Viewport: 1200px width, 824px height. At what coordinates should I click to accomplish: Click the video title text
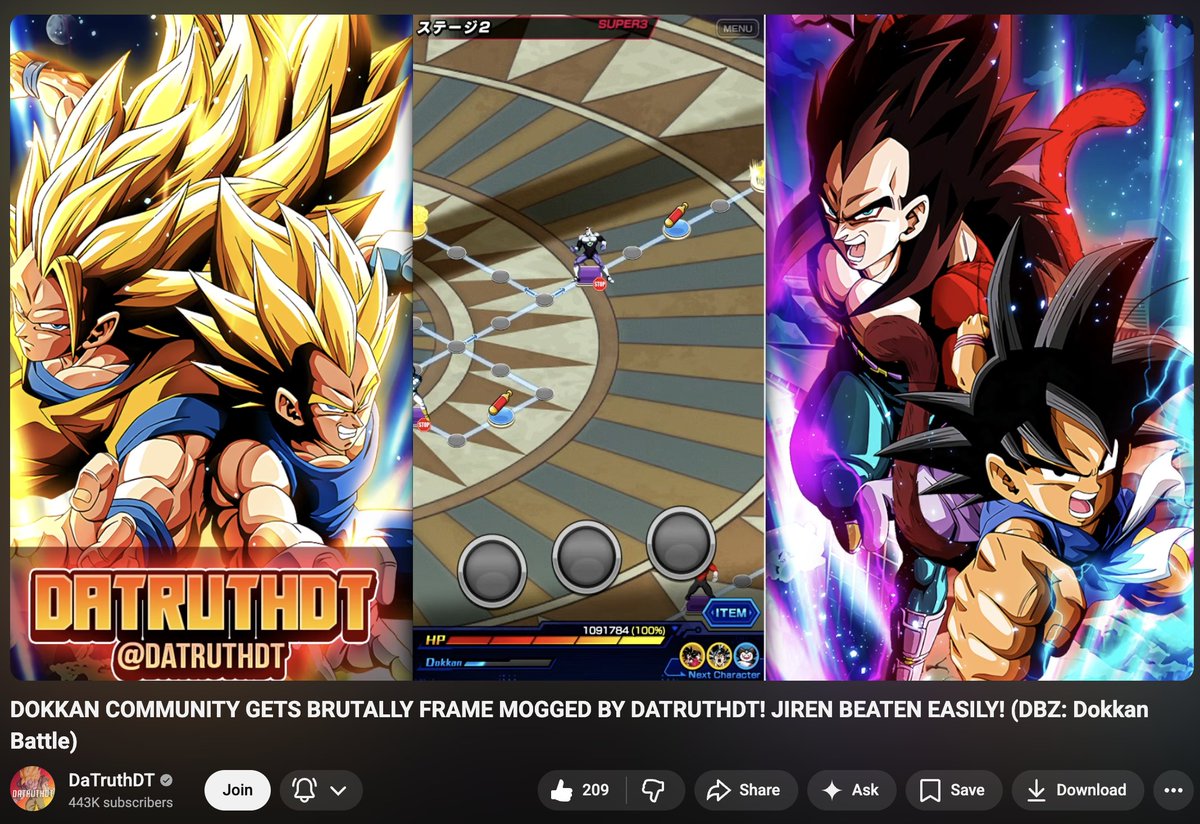pos(579,725)
